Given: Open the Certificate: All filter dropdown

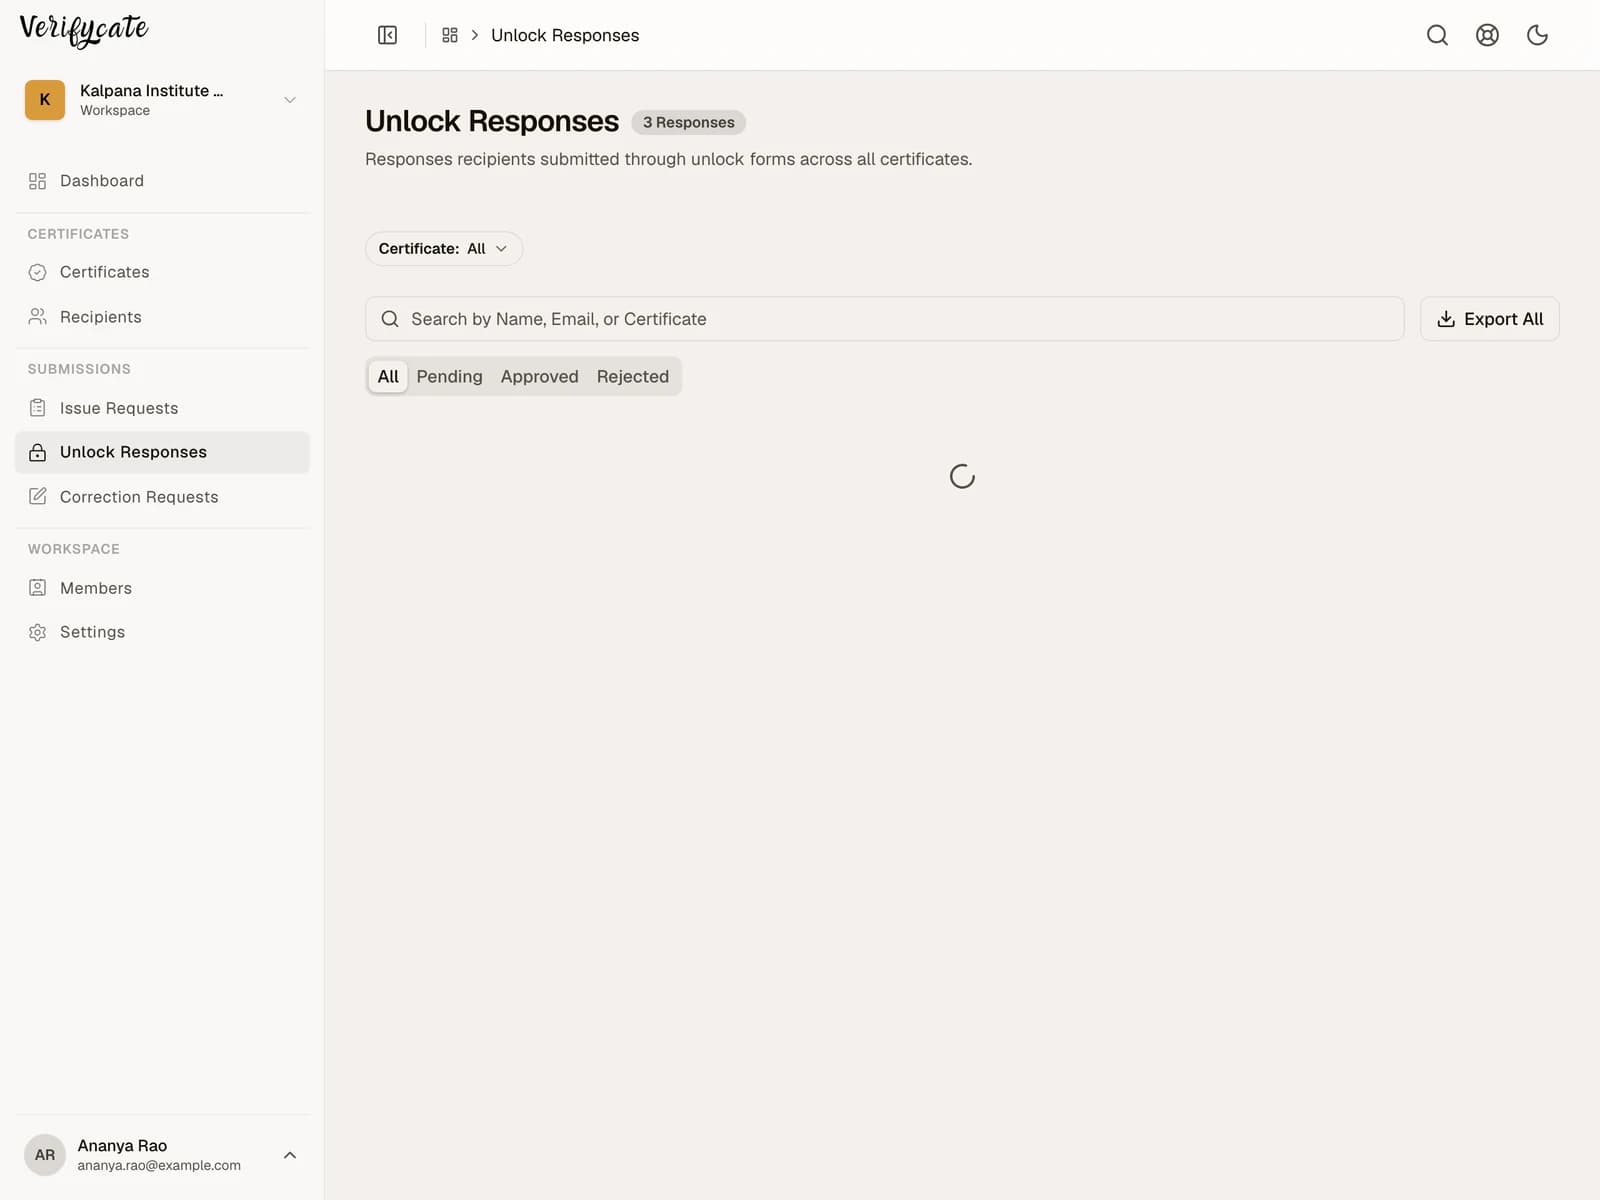Looking at the screenshot, I should pyautogui.click(x=444, y=249).
